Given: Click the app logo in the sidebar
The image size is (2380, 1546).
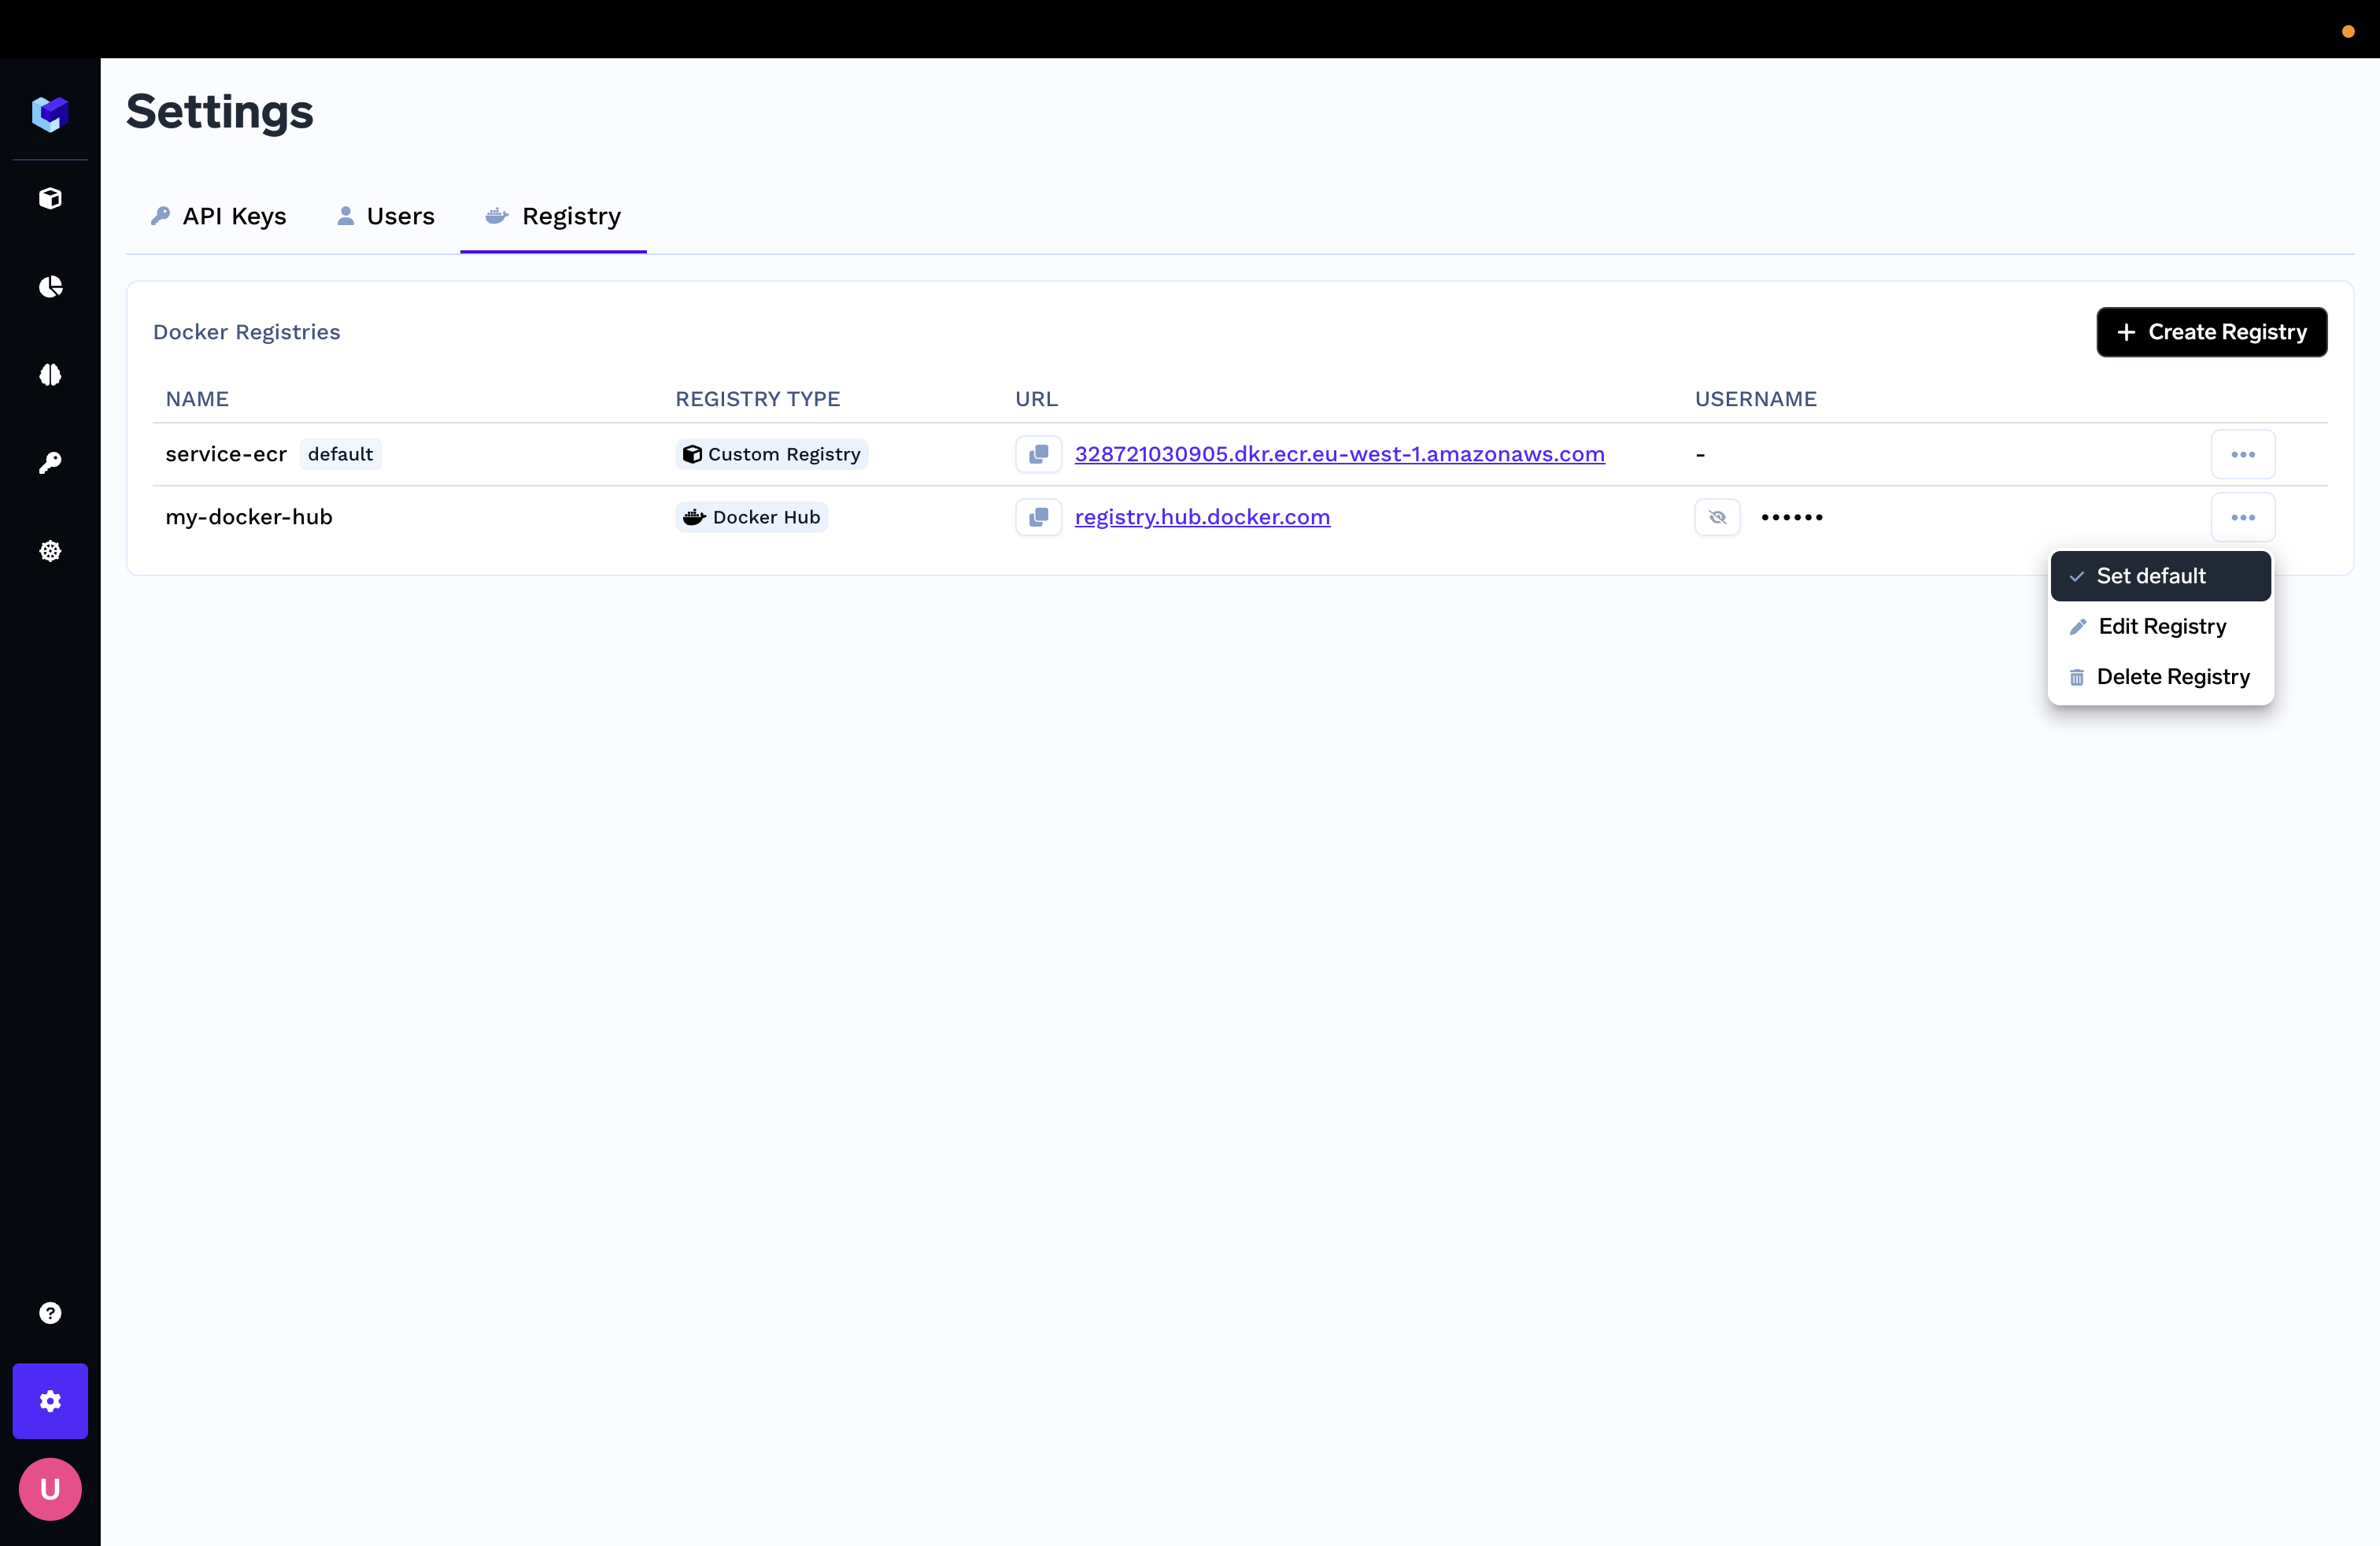Looking at the screenshot, I should click(x=50, y=113).
